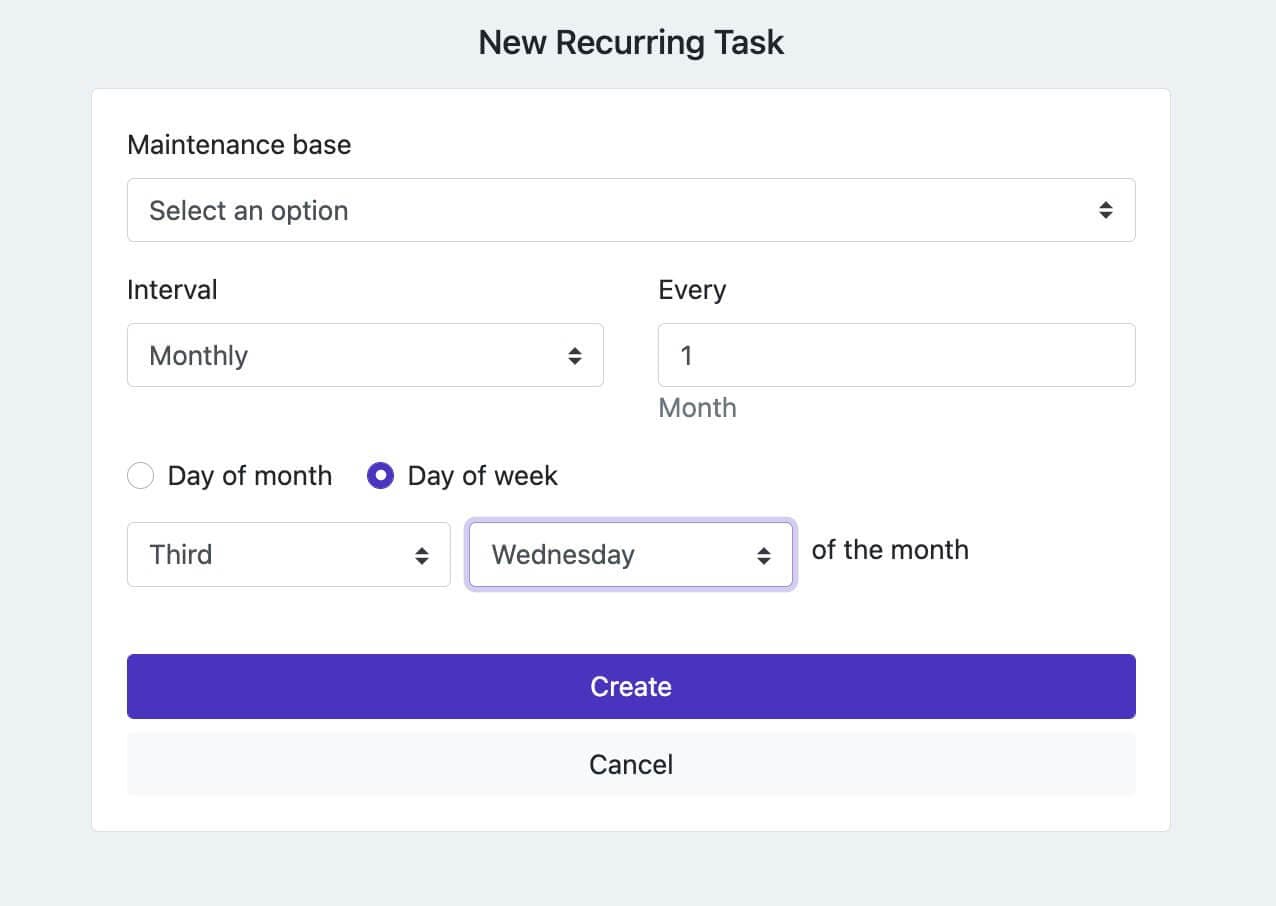Click inside the Every input field
The height and width of the screenshot is (906, 1276).
pos(896,354)
